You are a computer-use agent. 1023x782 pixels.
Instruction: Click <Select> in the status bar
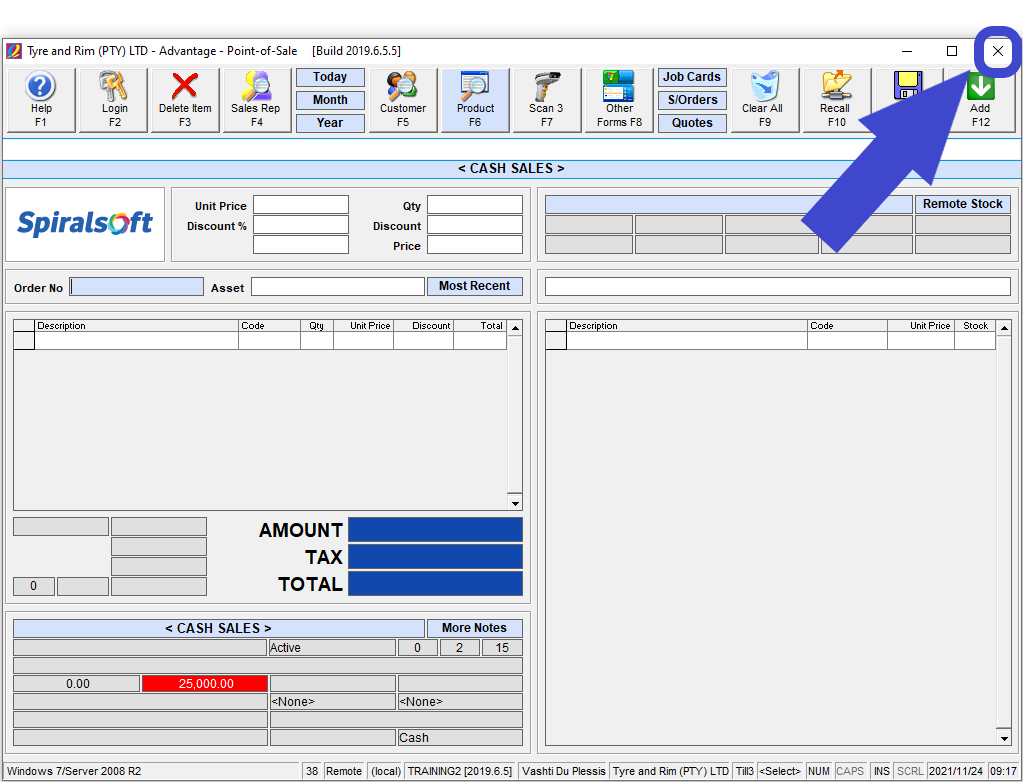[780, 771]
